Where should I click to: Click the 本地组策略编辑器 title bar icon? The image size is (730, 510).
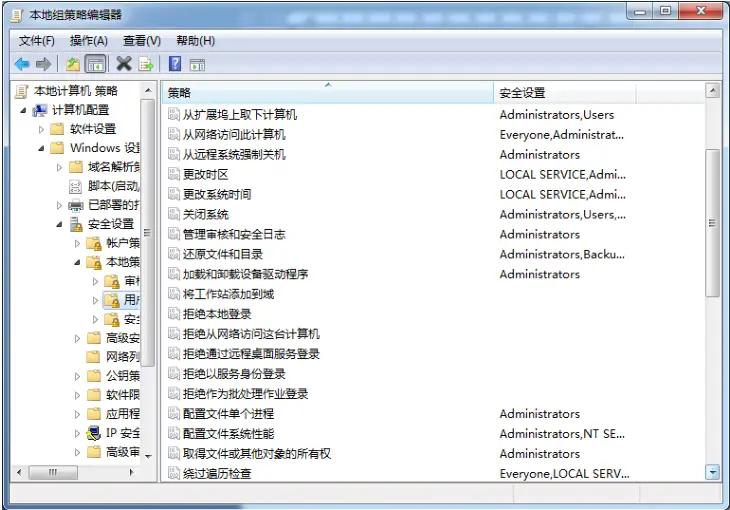(17, 15)
